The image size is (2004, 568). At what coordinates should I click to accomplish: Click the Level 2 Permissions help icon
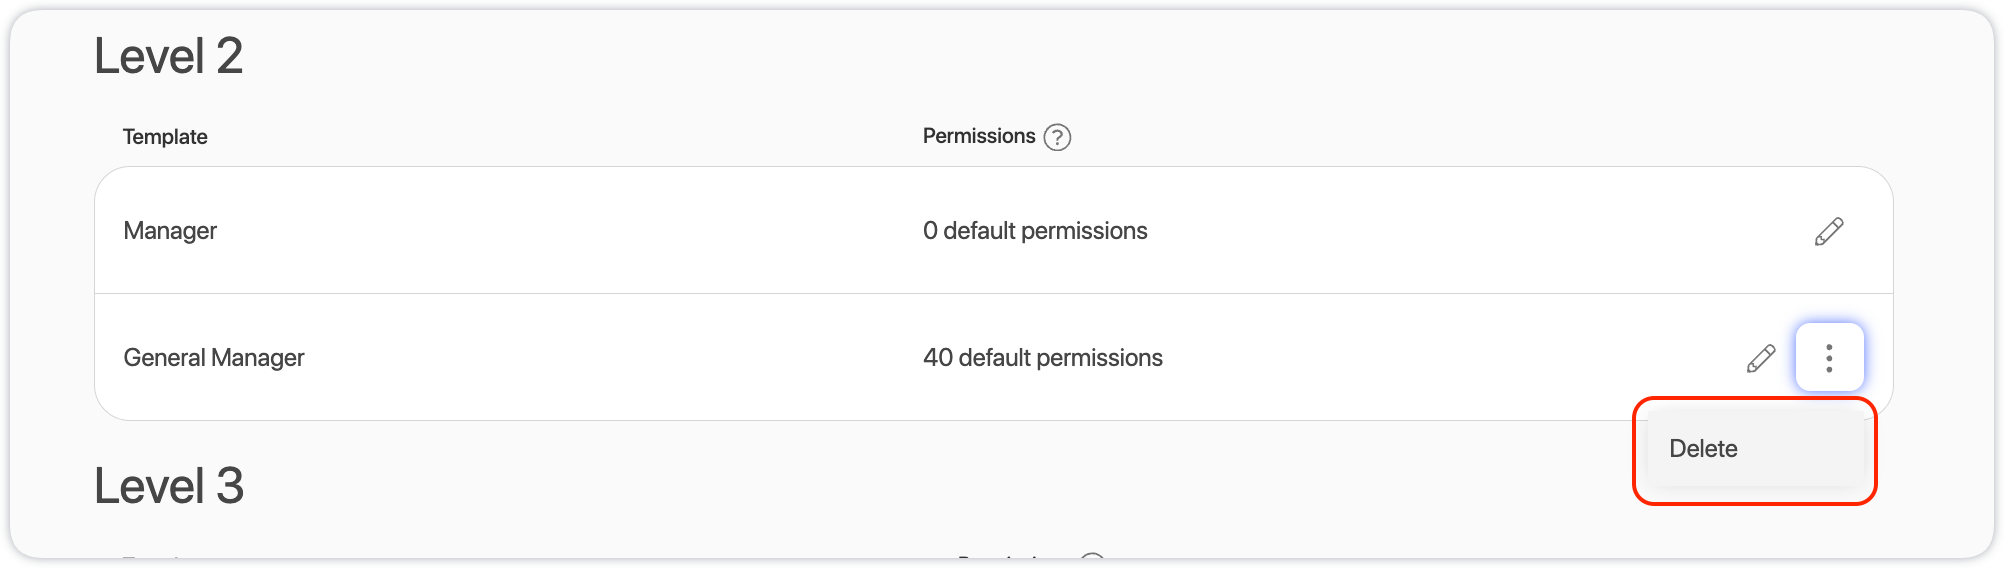click(x=1057, y=137)
